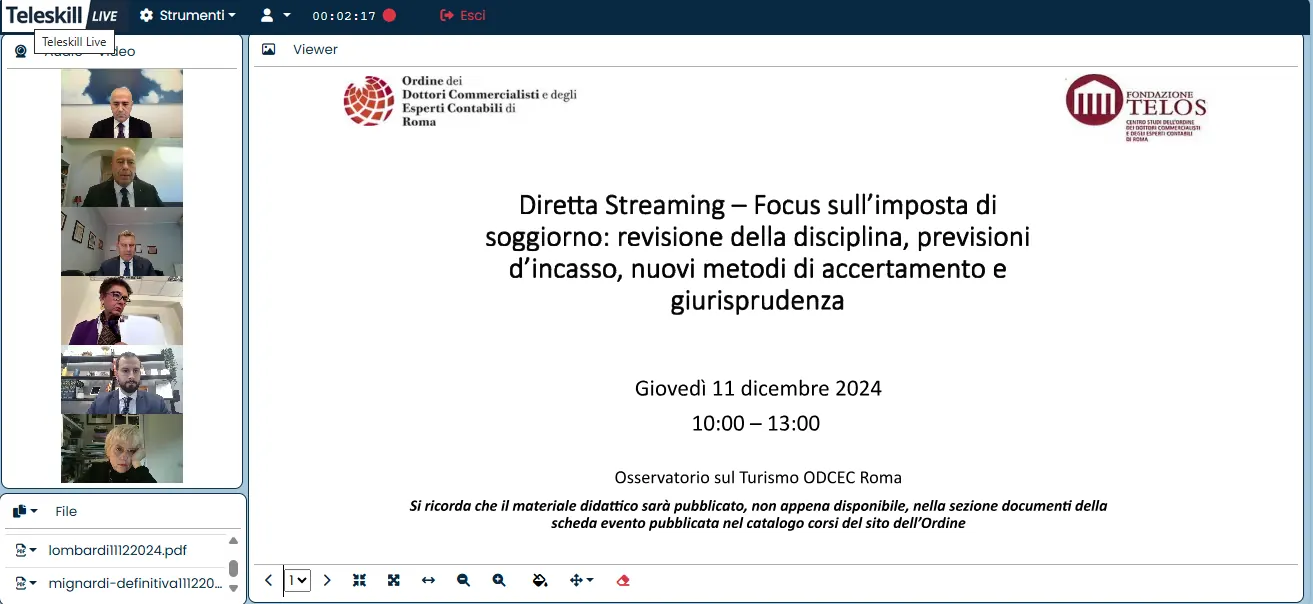Go to previous slide in viewer
This screenshot has width=1313, height=604.
pyautogui.click(x=268, y=580)
